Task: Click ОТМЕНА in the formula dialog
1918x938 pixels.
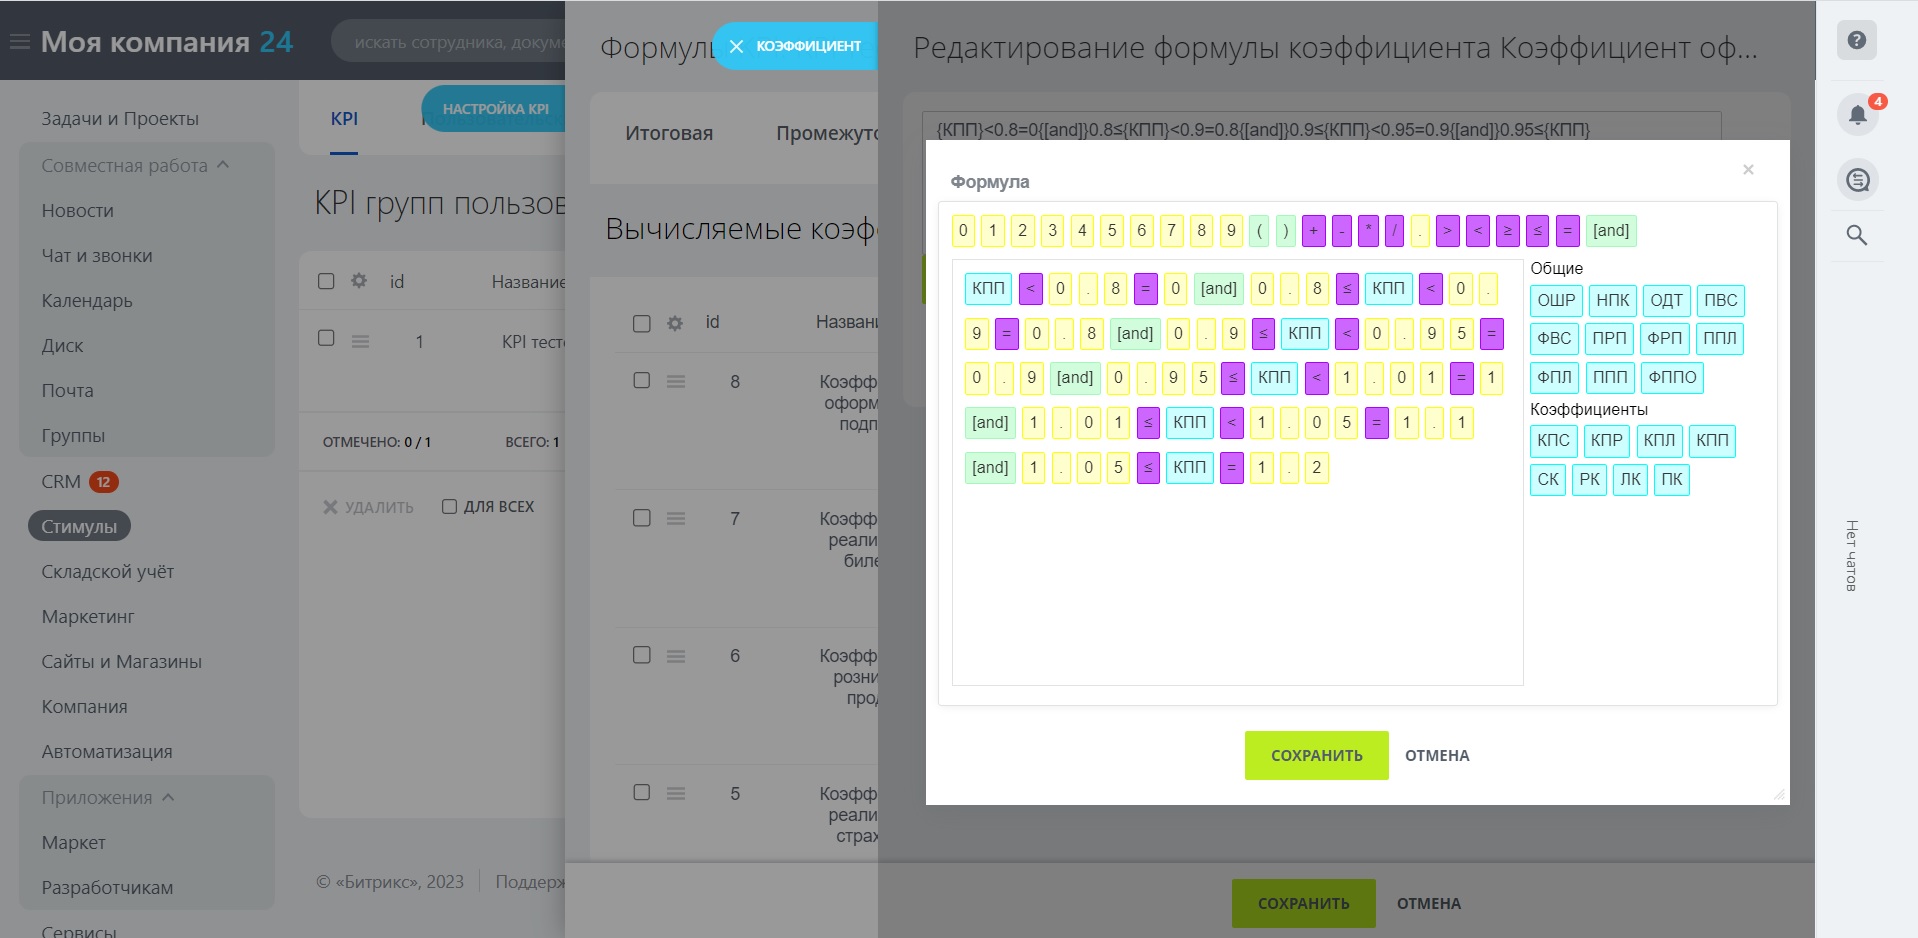Action: click(1436, 756)
